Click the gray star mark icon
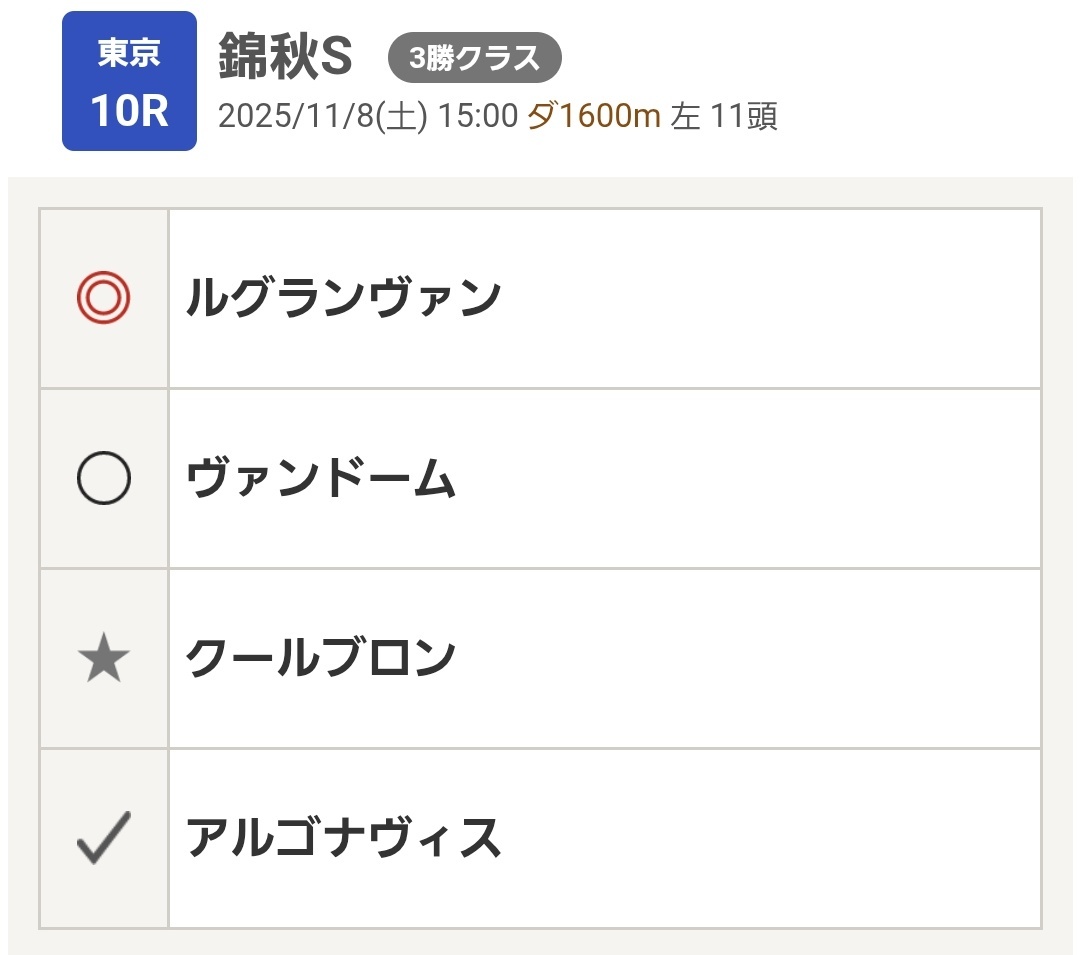The image size is (1080, 955). pyautogui.click(x=104, y=659)
